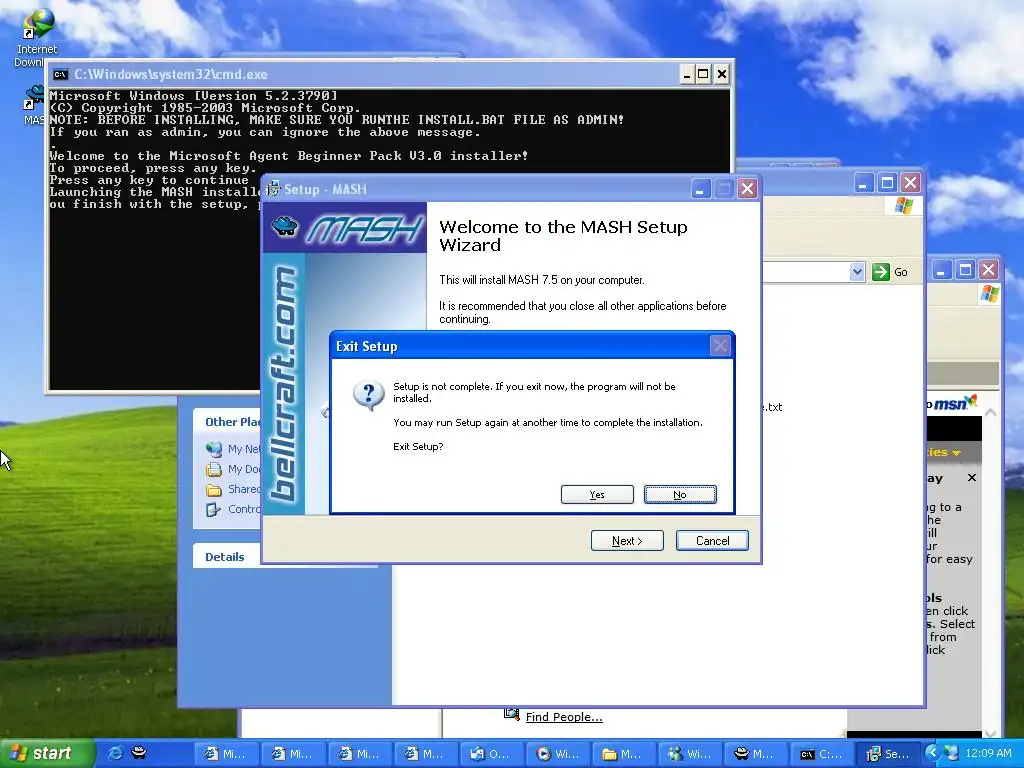The height and width of the screenshot is (768, 1024).
Task: Switch to Windows Media Player taskbar button
Action: pos(557,754)
